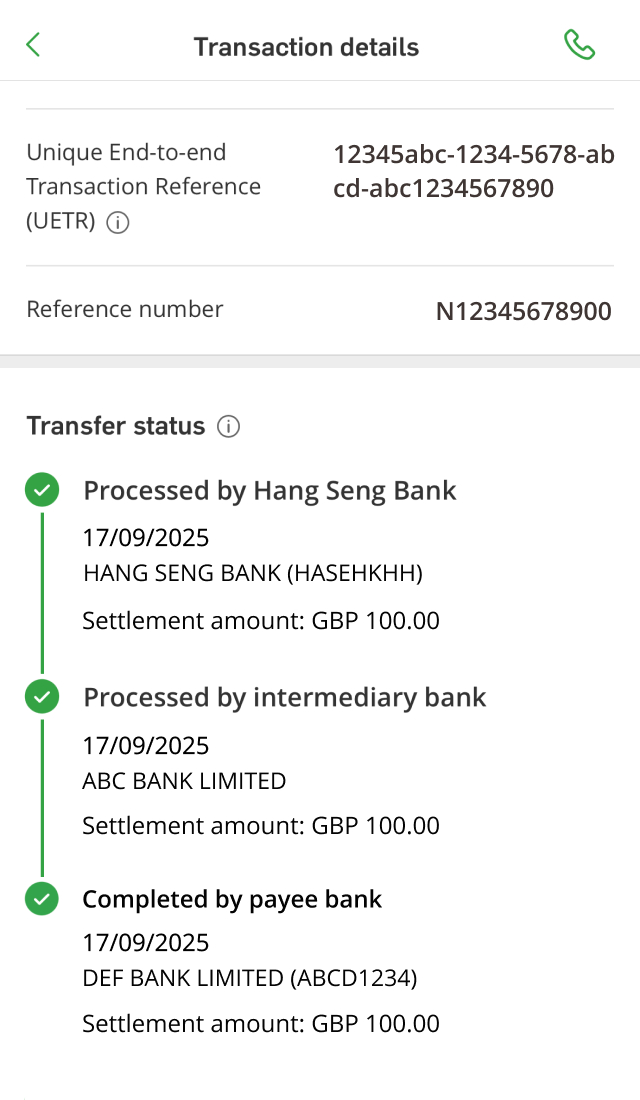Tap DEF BANK LIMITED (ABCD1234) text
The width and height of the screenshot is (640, 1100).
pos(249,978)
